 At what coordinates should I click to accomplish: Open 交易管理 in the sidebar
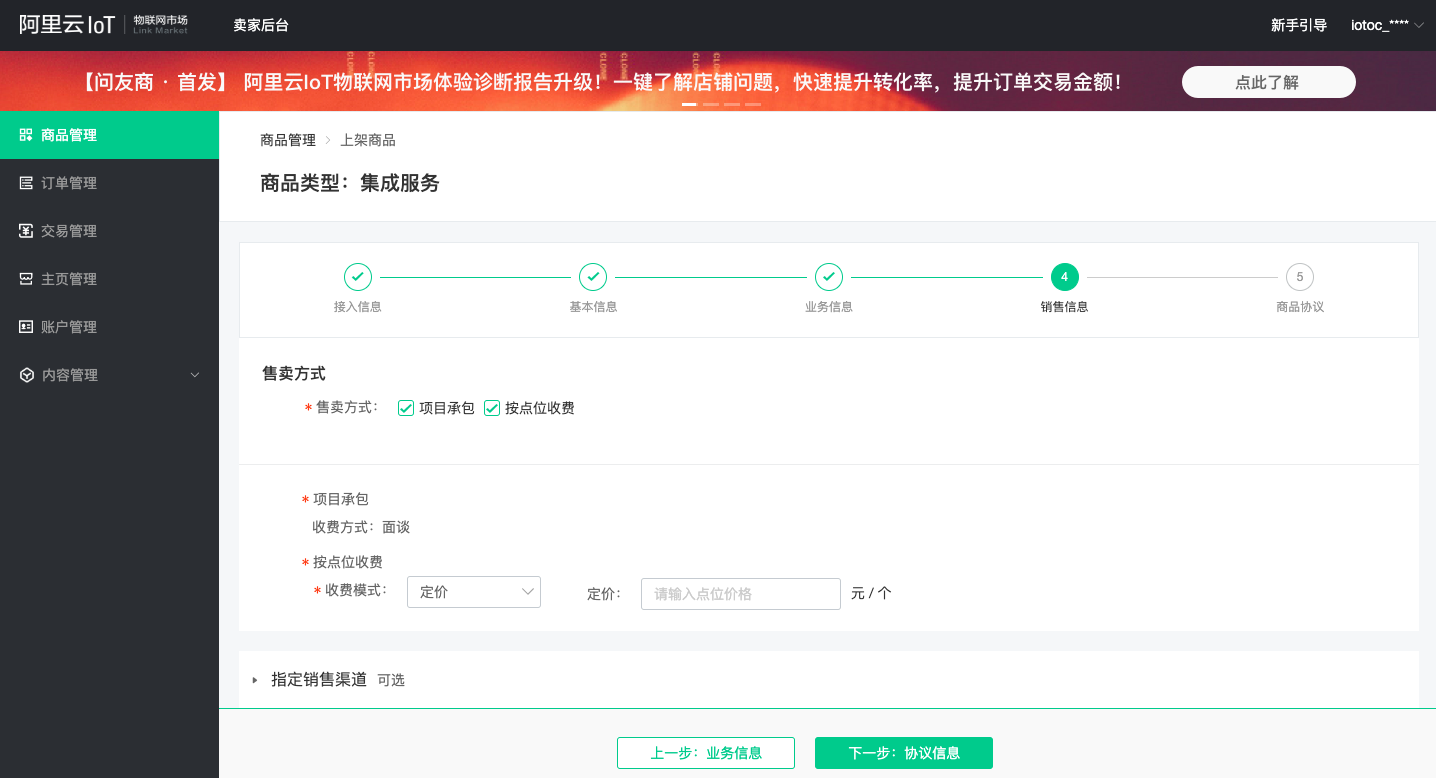[x=109, y=231]
